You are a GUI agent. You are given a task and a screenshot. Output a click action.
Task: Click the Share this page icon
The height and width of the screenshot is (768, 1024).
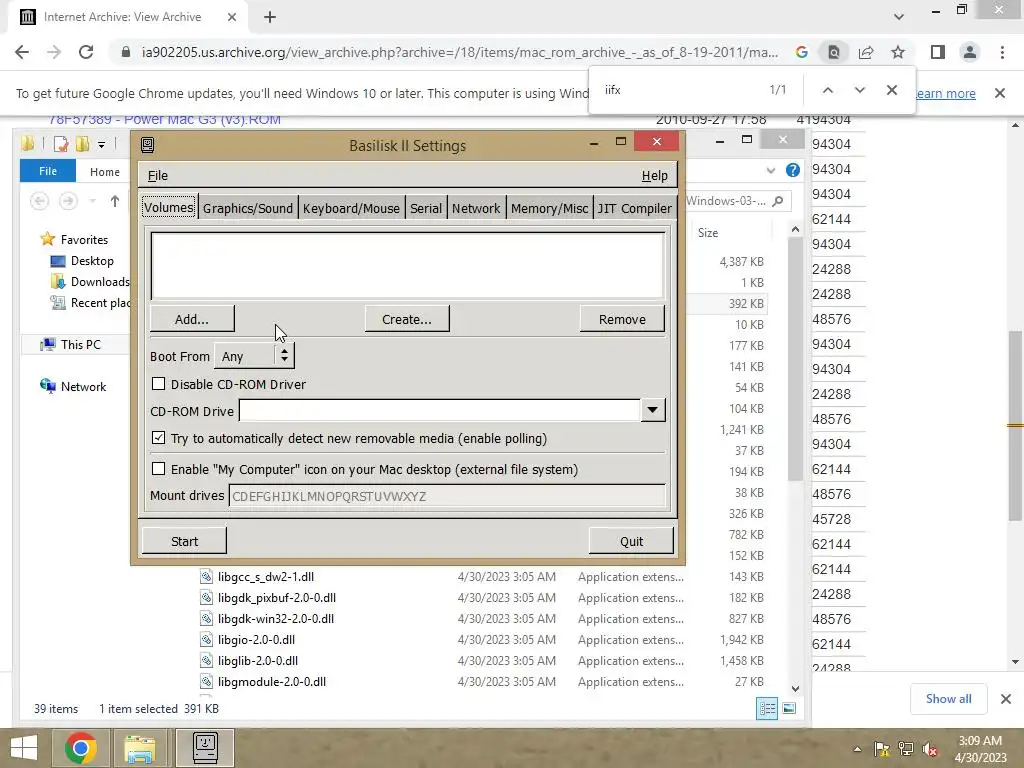tap(866, 52)
